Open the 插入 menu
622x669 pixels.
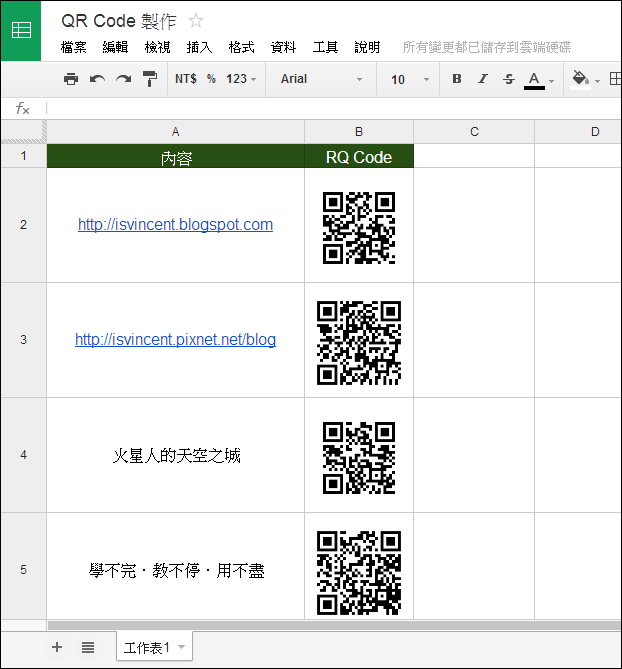199,47
